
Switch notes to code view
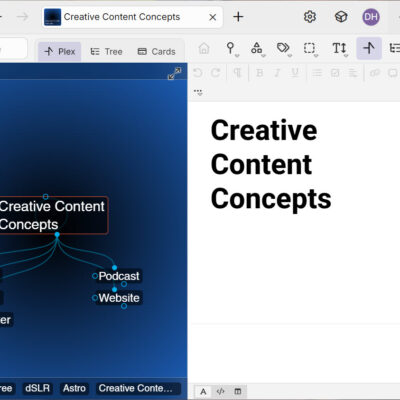tap(220, 391)
